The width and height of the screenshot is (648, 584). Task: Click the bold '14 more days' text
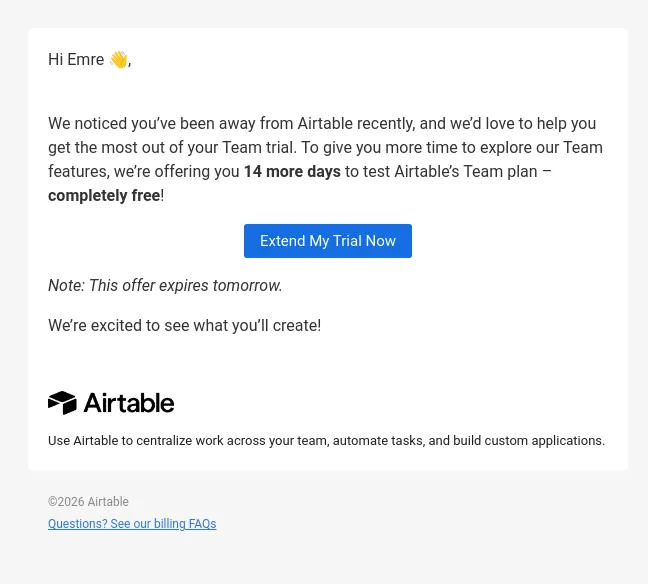pyautogui.click(x=292, y=172)
